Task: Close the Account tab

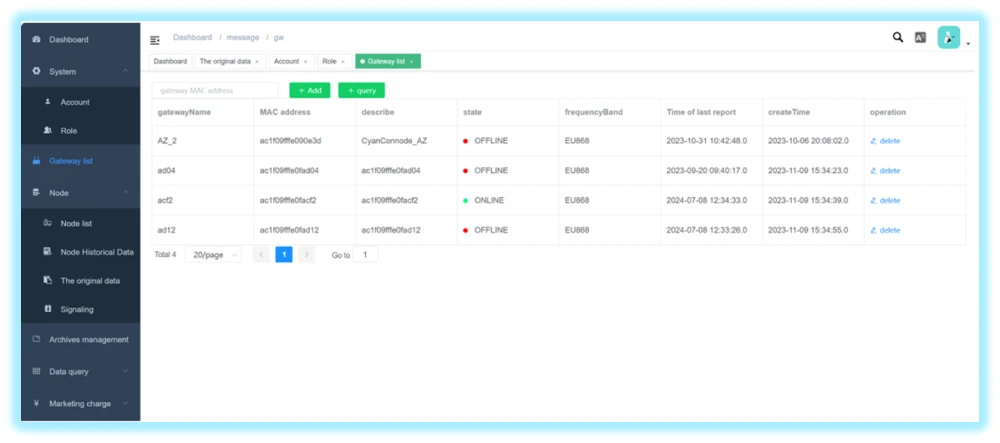Action: 306,62
